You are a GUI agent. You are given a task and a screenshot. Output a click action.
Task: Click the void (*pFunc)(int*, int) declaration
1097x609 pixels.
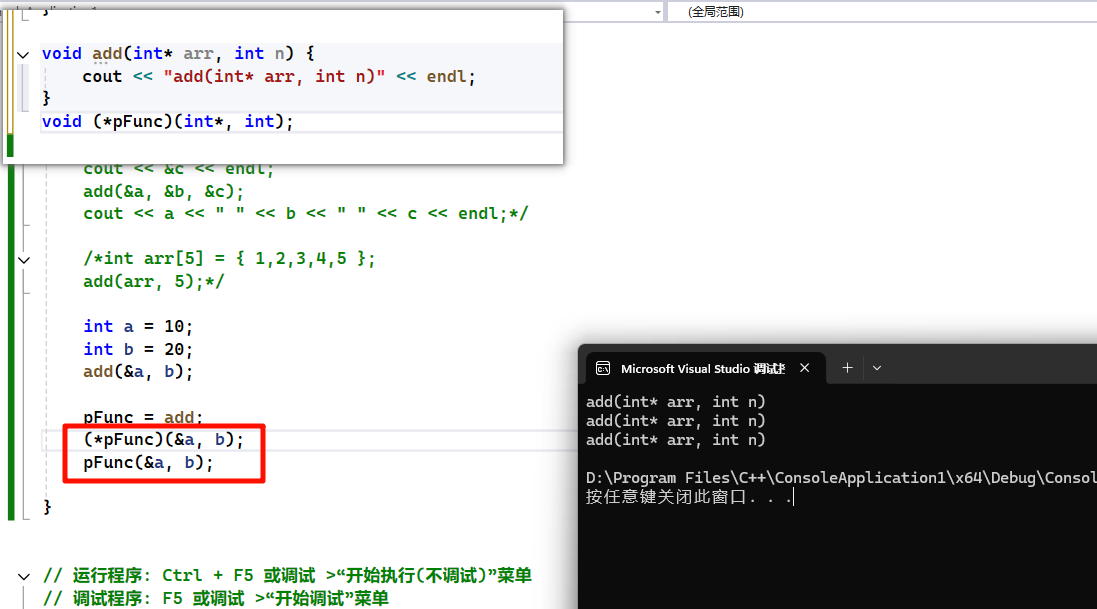click(x=168, y=121)
